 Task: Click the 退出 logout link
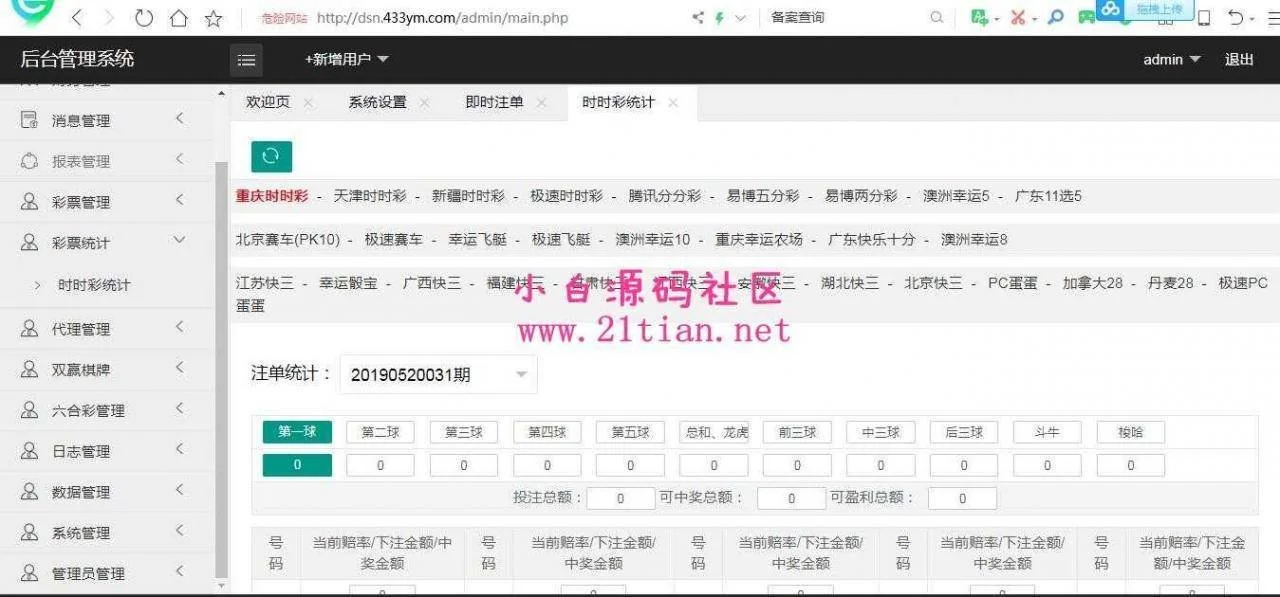(x=1239, y=60)
